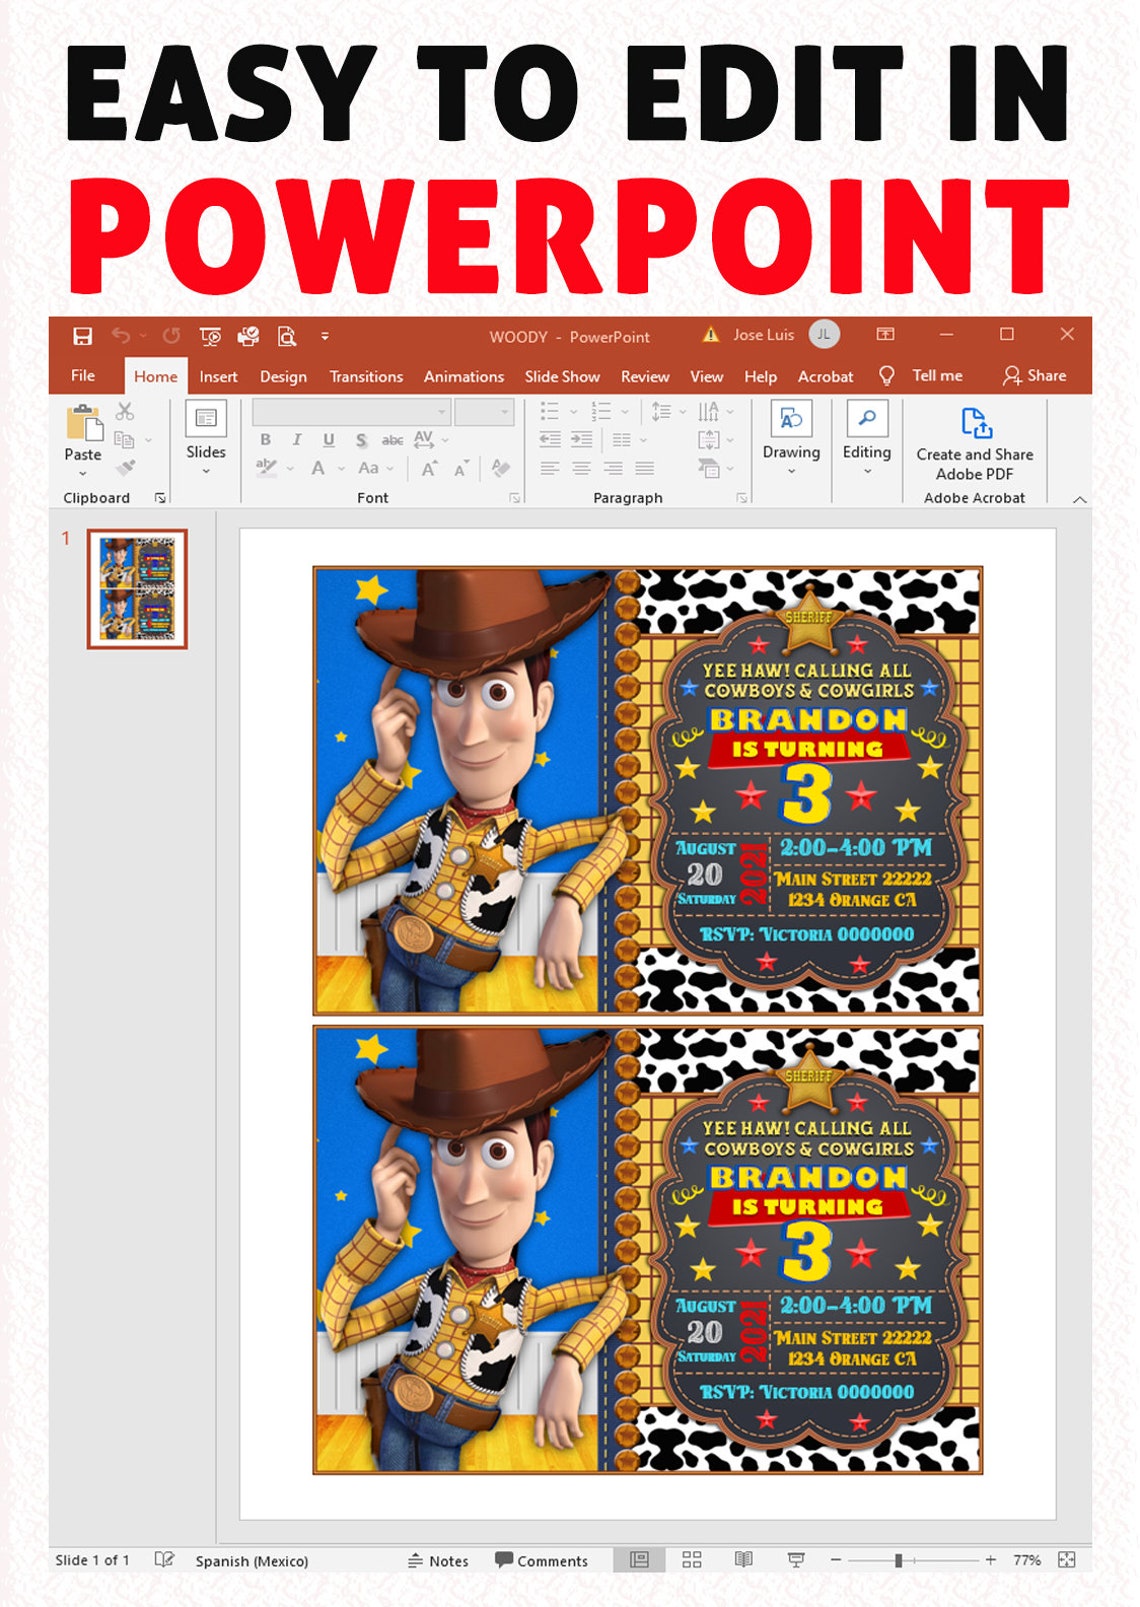
Task: Start presentation from beginning icon
Action: click(210, 336)
